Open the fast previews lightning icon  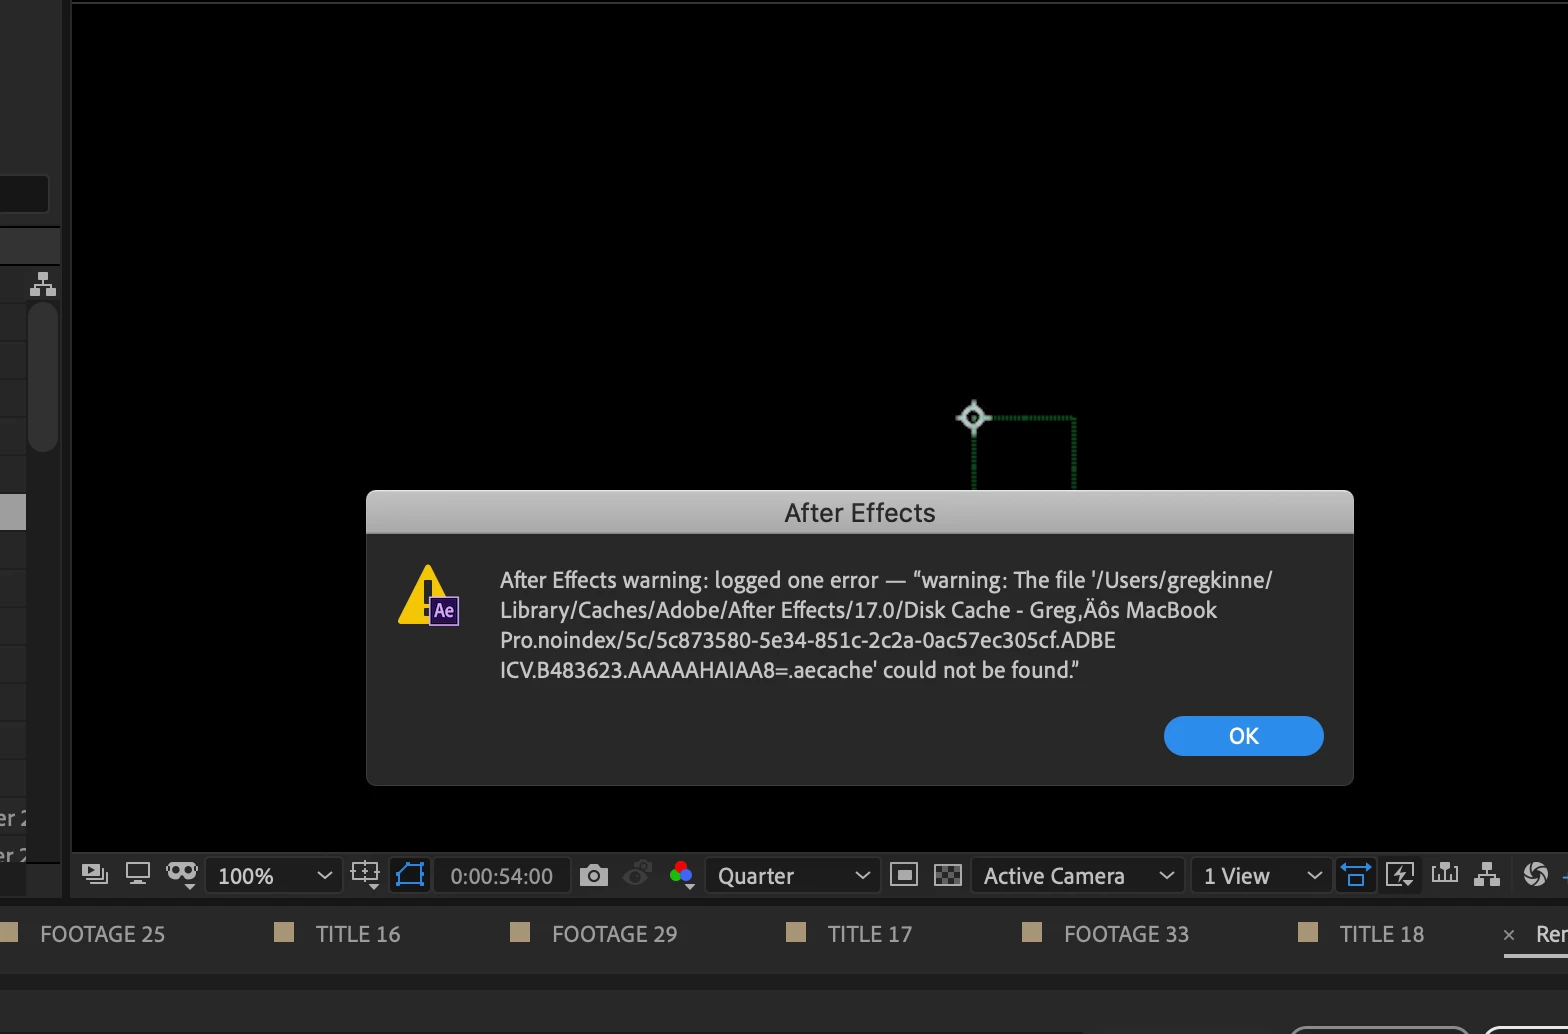(x=1401, y=875)
